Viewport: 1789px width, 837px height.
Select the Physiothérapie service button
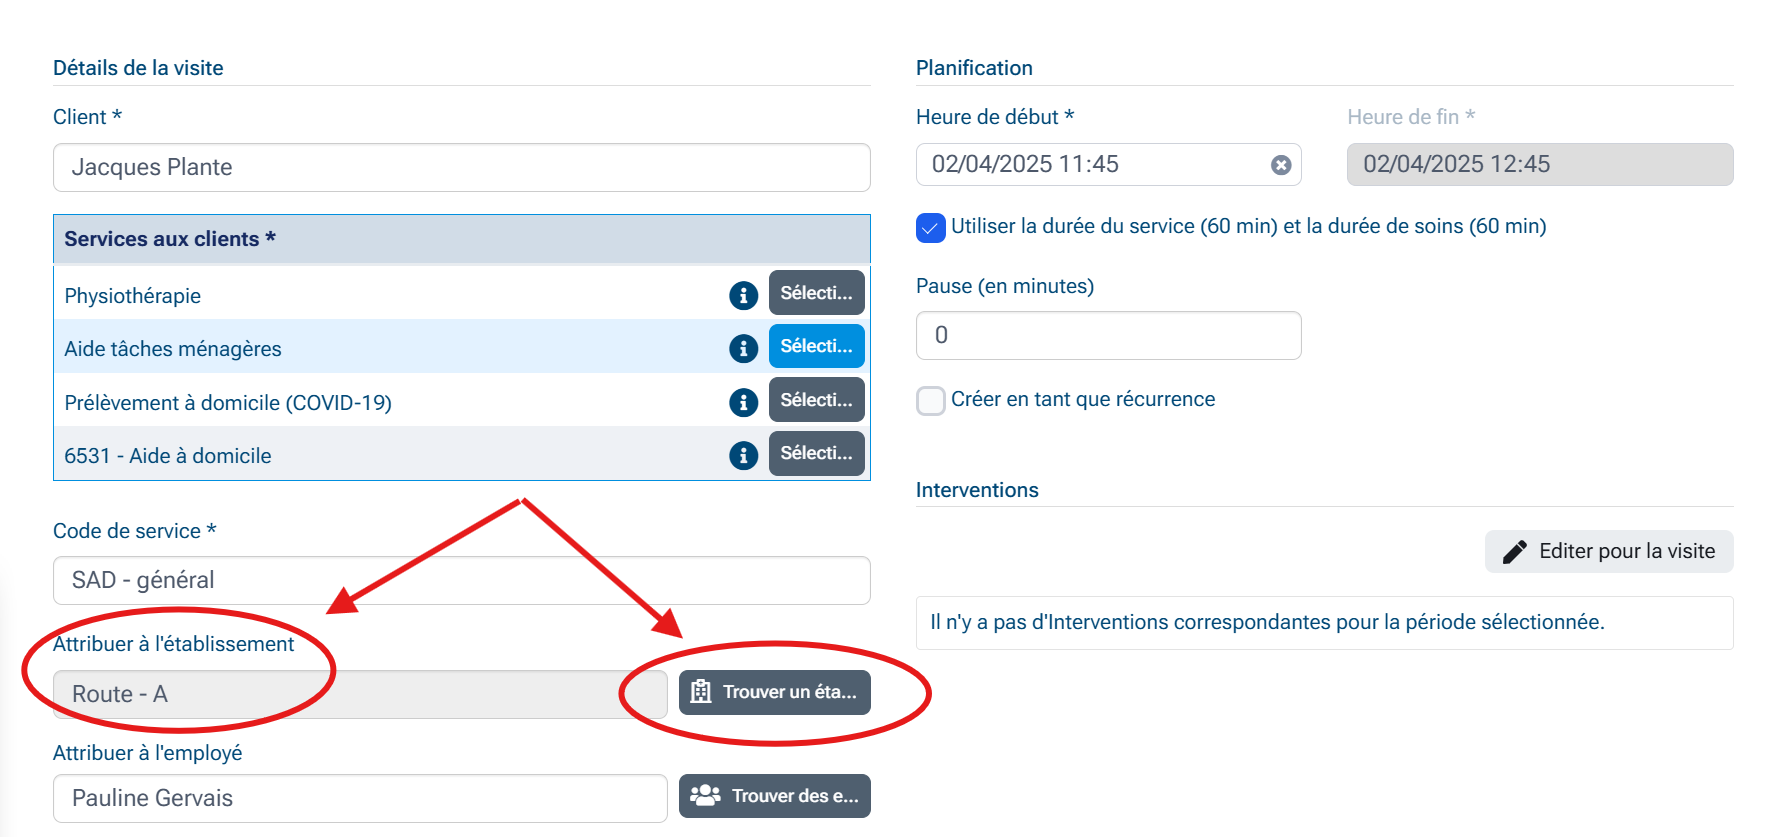816,293
